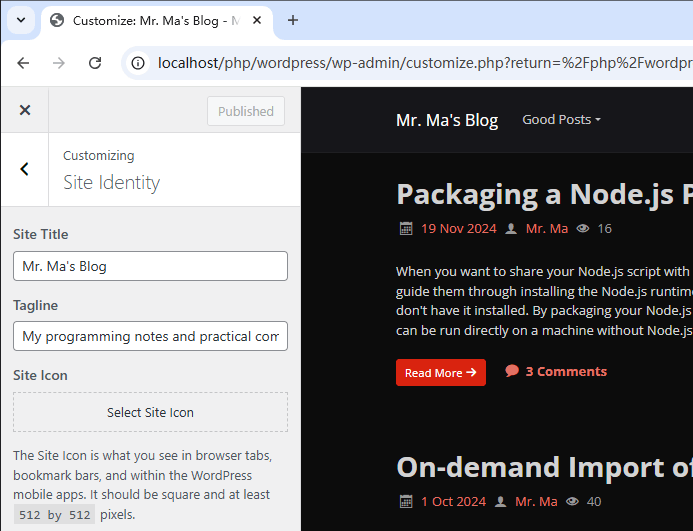Choose Select Site Icon
Viewport: 693px width, 531px height.
click(x=150, y=412)
